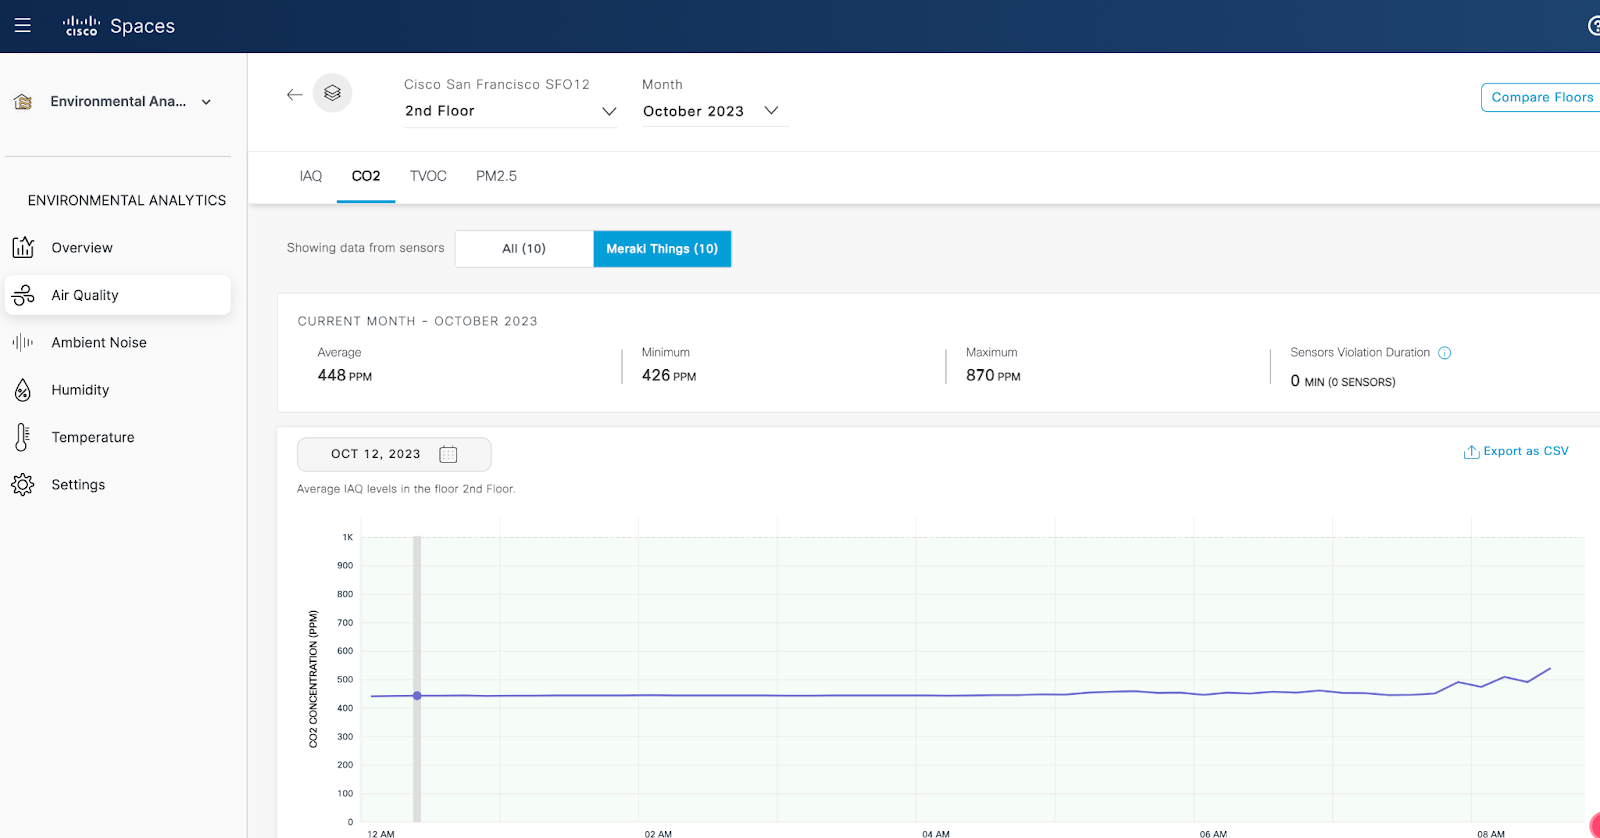The width and height of the screenshot is (1600, 838).
Task: Expand the Environmental Analytics app switcher
Action: click(206, 102)
